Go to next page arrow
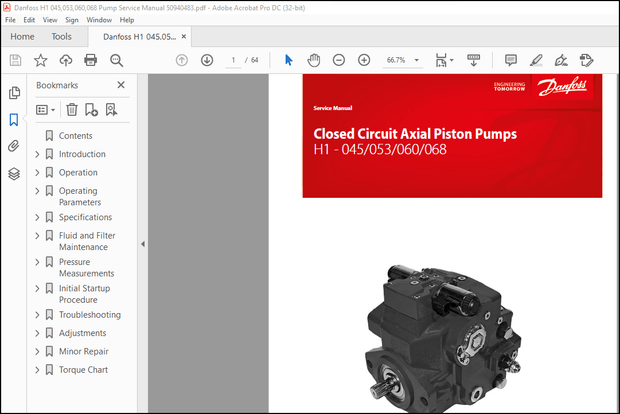Viewport: 620px width, 414px height. pyautogui.click(x=207, y=60)
